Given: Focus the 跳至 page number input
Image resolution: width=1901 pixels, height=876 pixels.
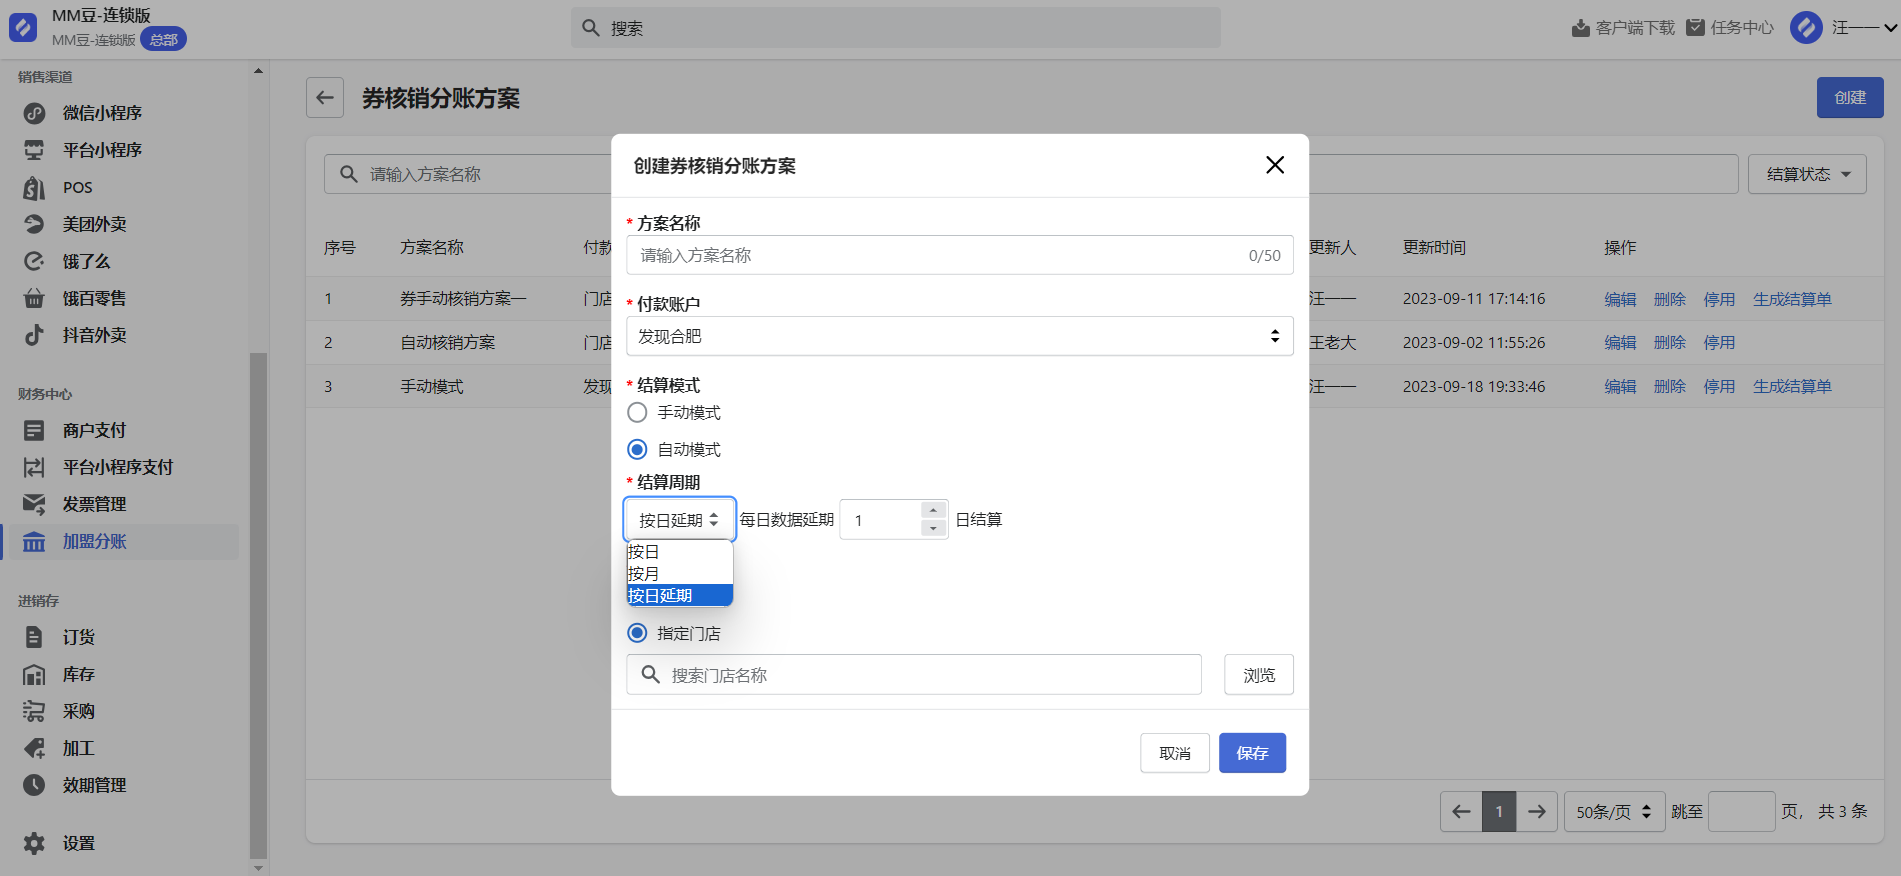Looking at the screenshot, I should point(1742,811).
